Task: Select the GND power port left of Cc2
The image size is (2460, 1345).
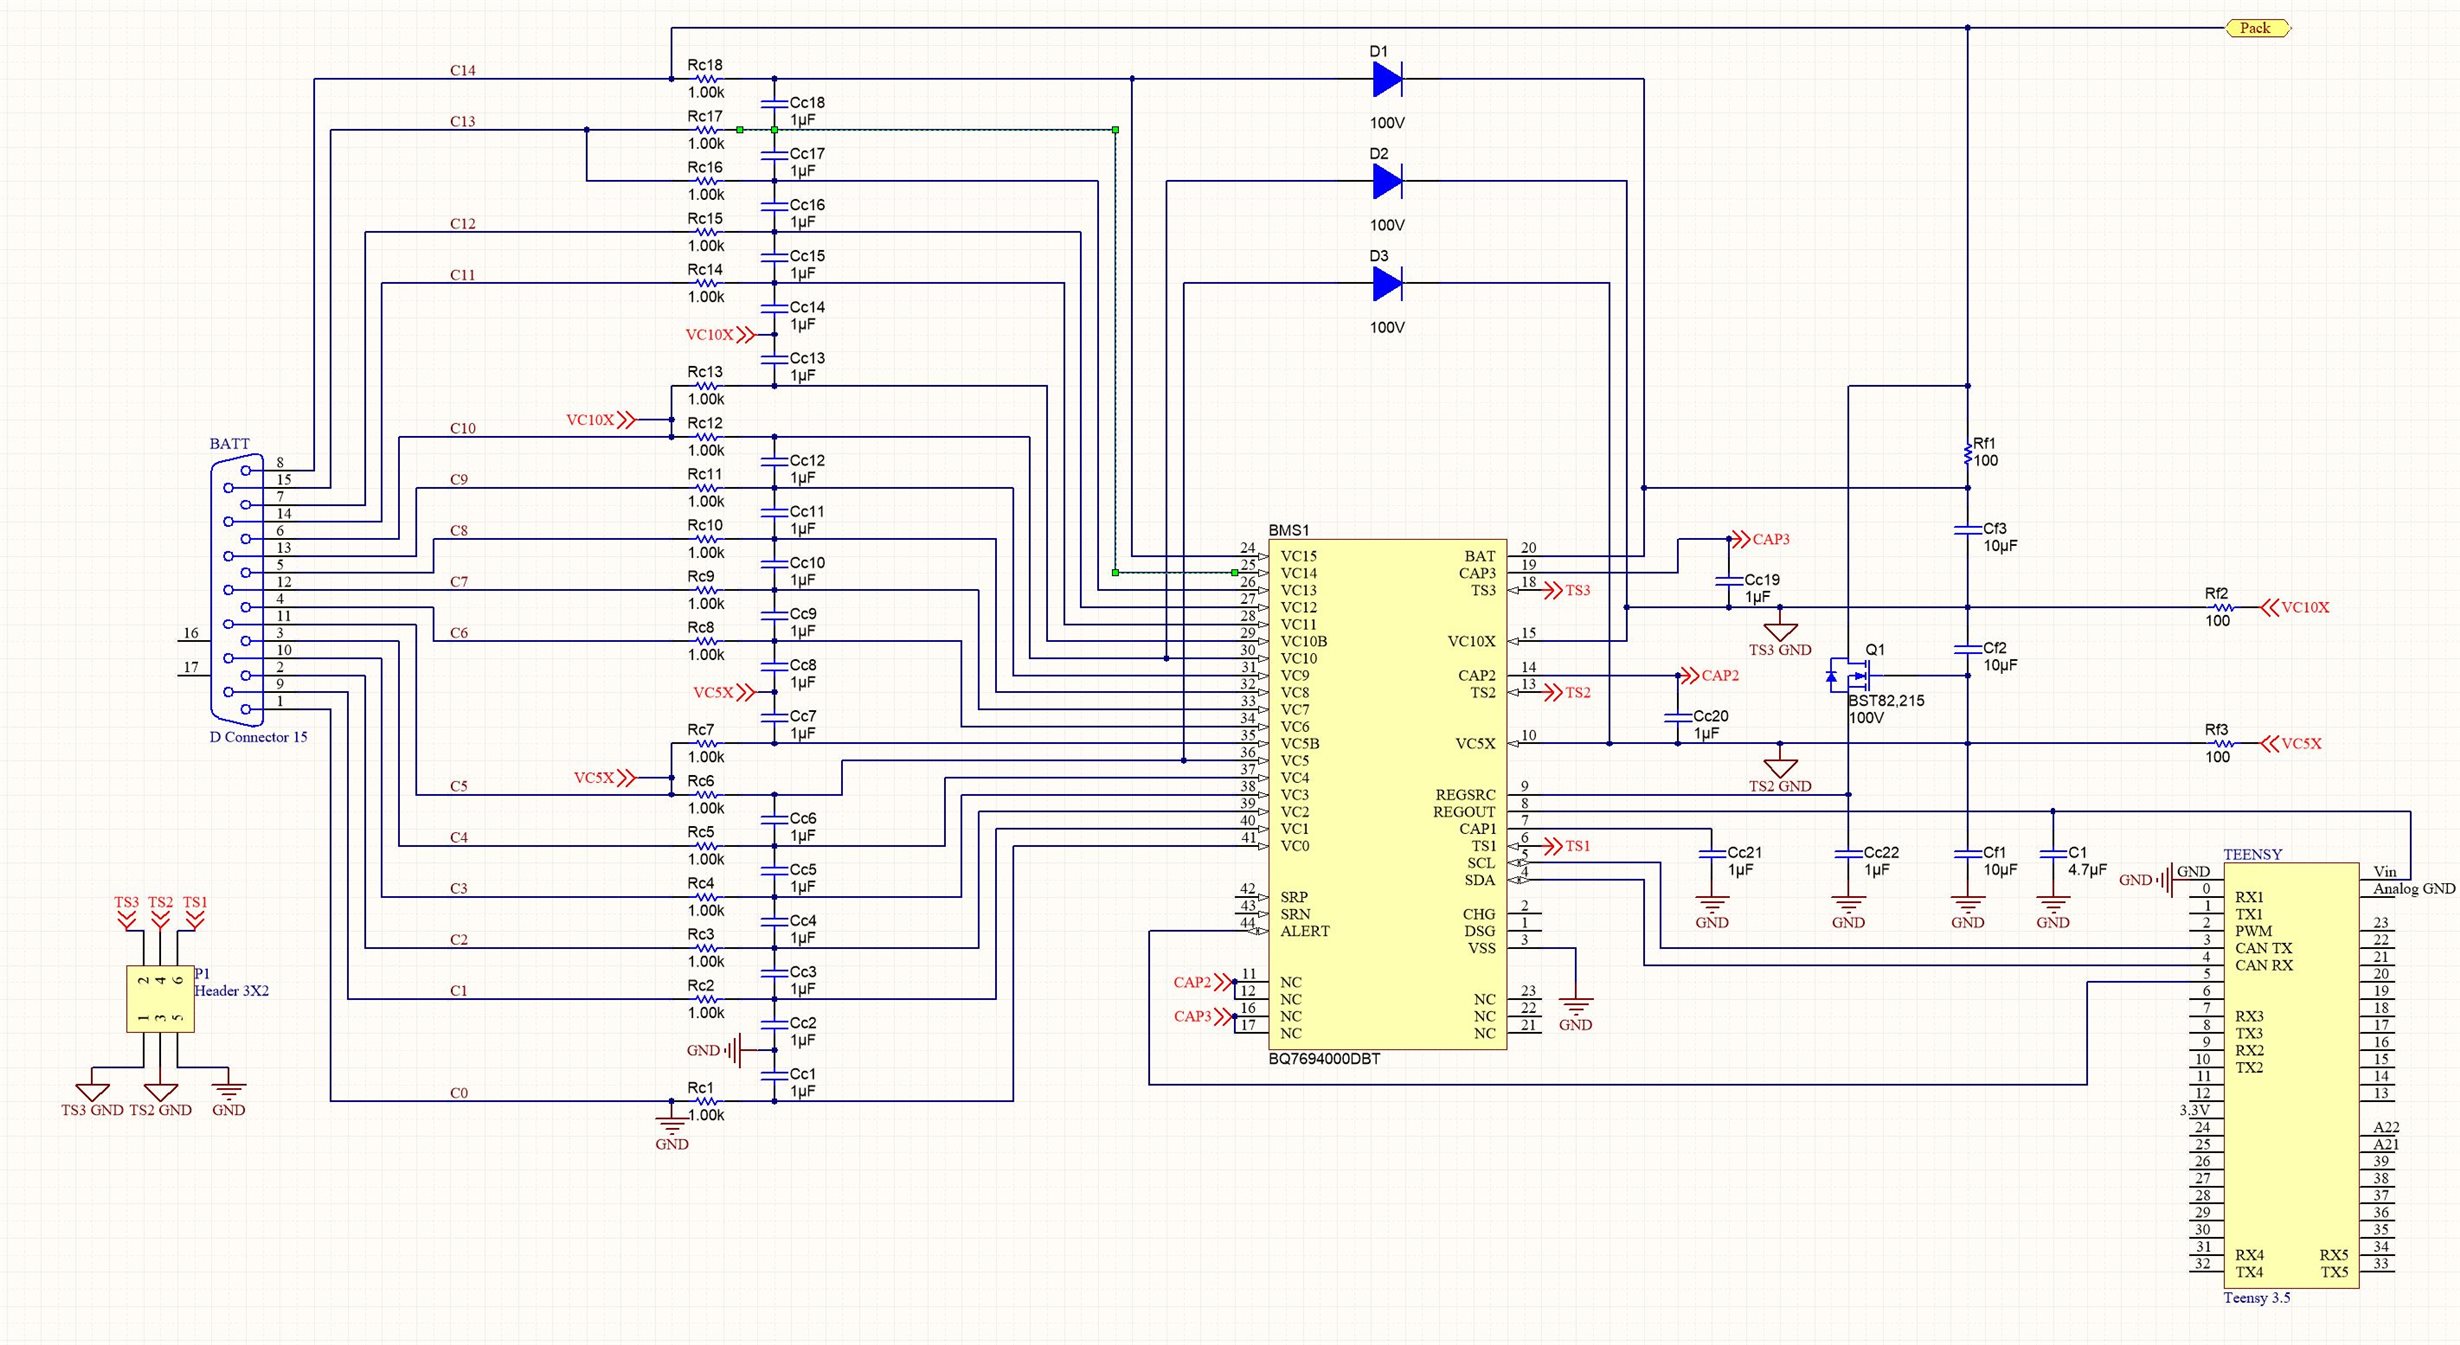Action: (x=715, y=1050)
